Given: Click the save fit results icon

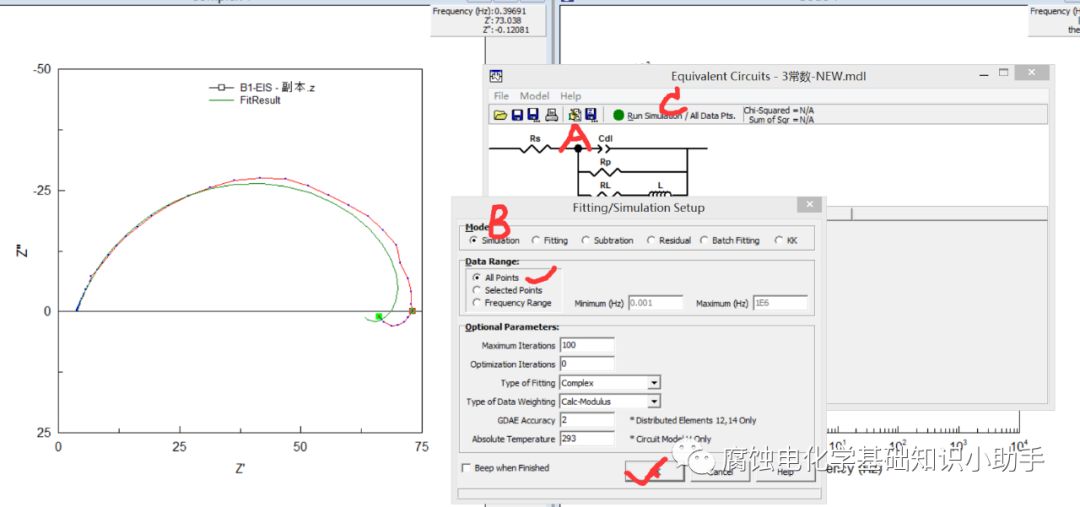Looking at the screenshot, I should (x=591, y=116).
